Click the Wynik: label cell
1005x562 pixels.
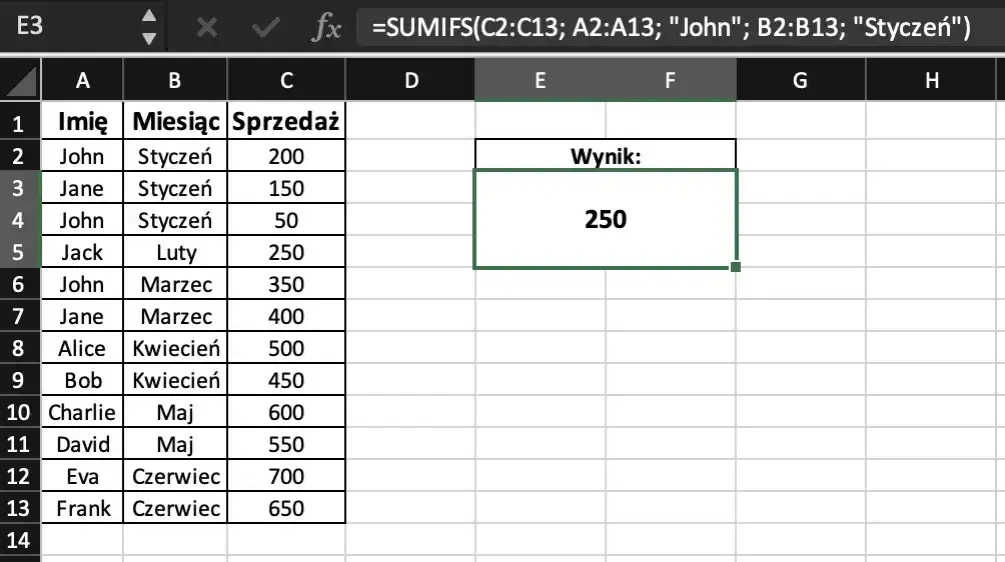tap(605, 156)
